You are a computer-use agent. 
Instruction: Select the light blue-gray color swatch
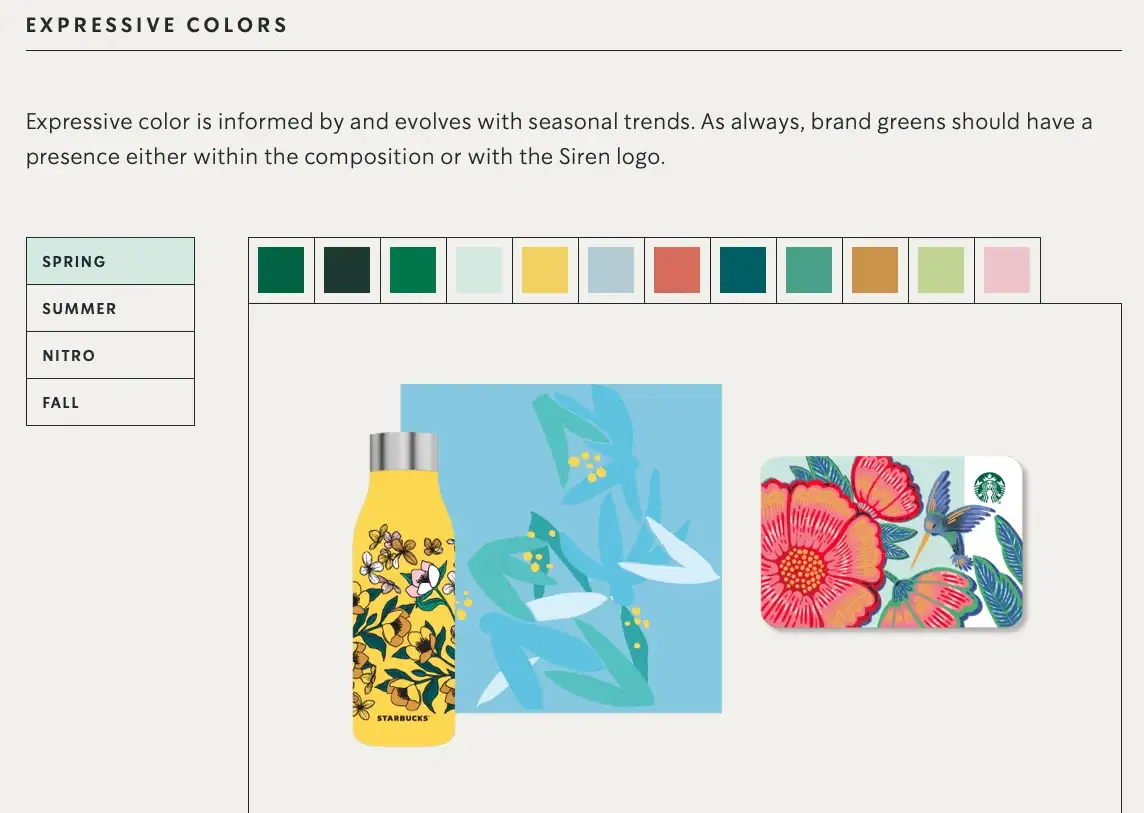(x=611, y=270)
